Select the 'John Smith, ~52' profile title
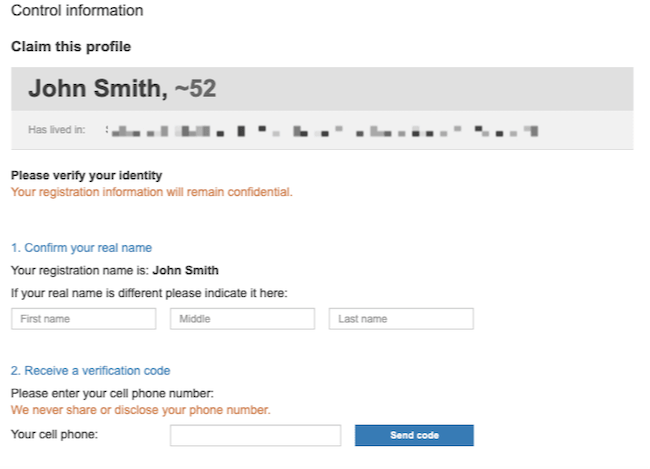The image size is (650, 469). click(122, 88)
